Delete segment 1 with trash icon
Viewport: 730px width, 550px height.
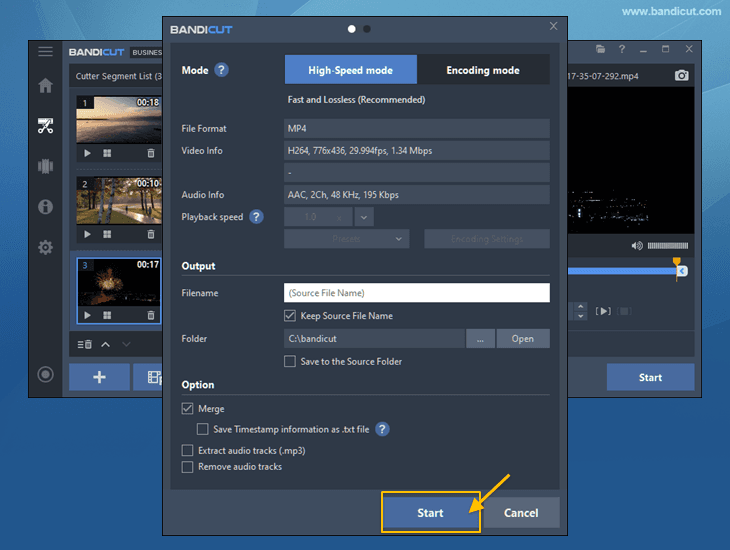151,153
